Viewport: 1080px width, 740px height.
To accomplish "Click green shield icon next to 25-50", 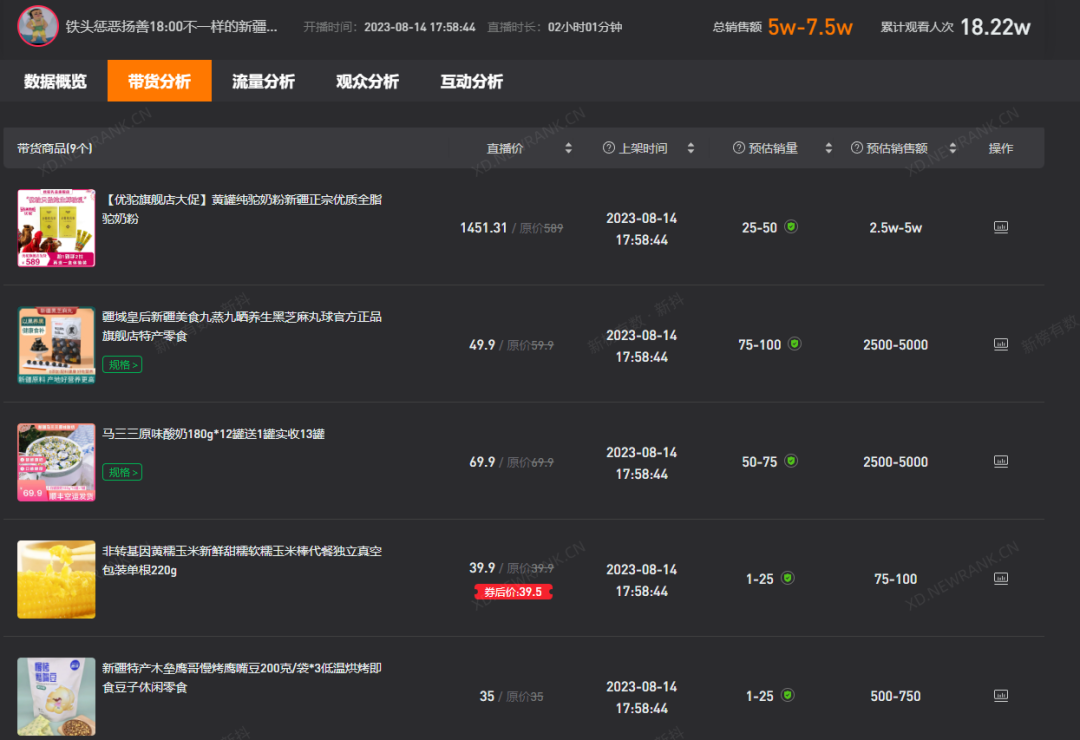I will click(791, 227).
